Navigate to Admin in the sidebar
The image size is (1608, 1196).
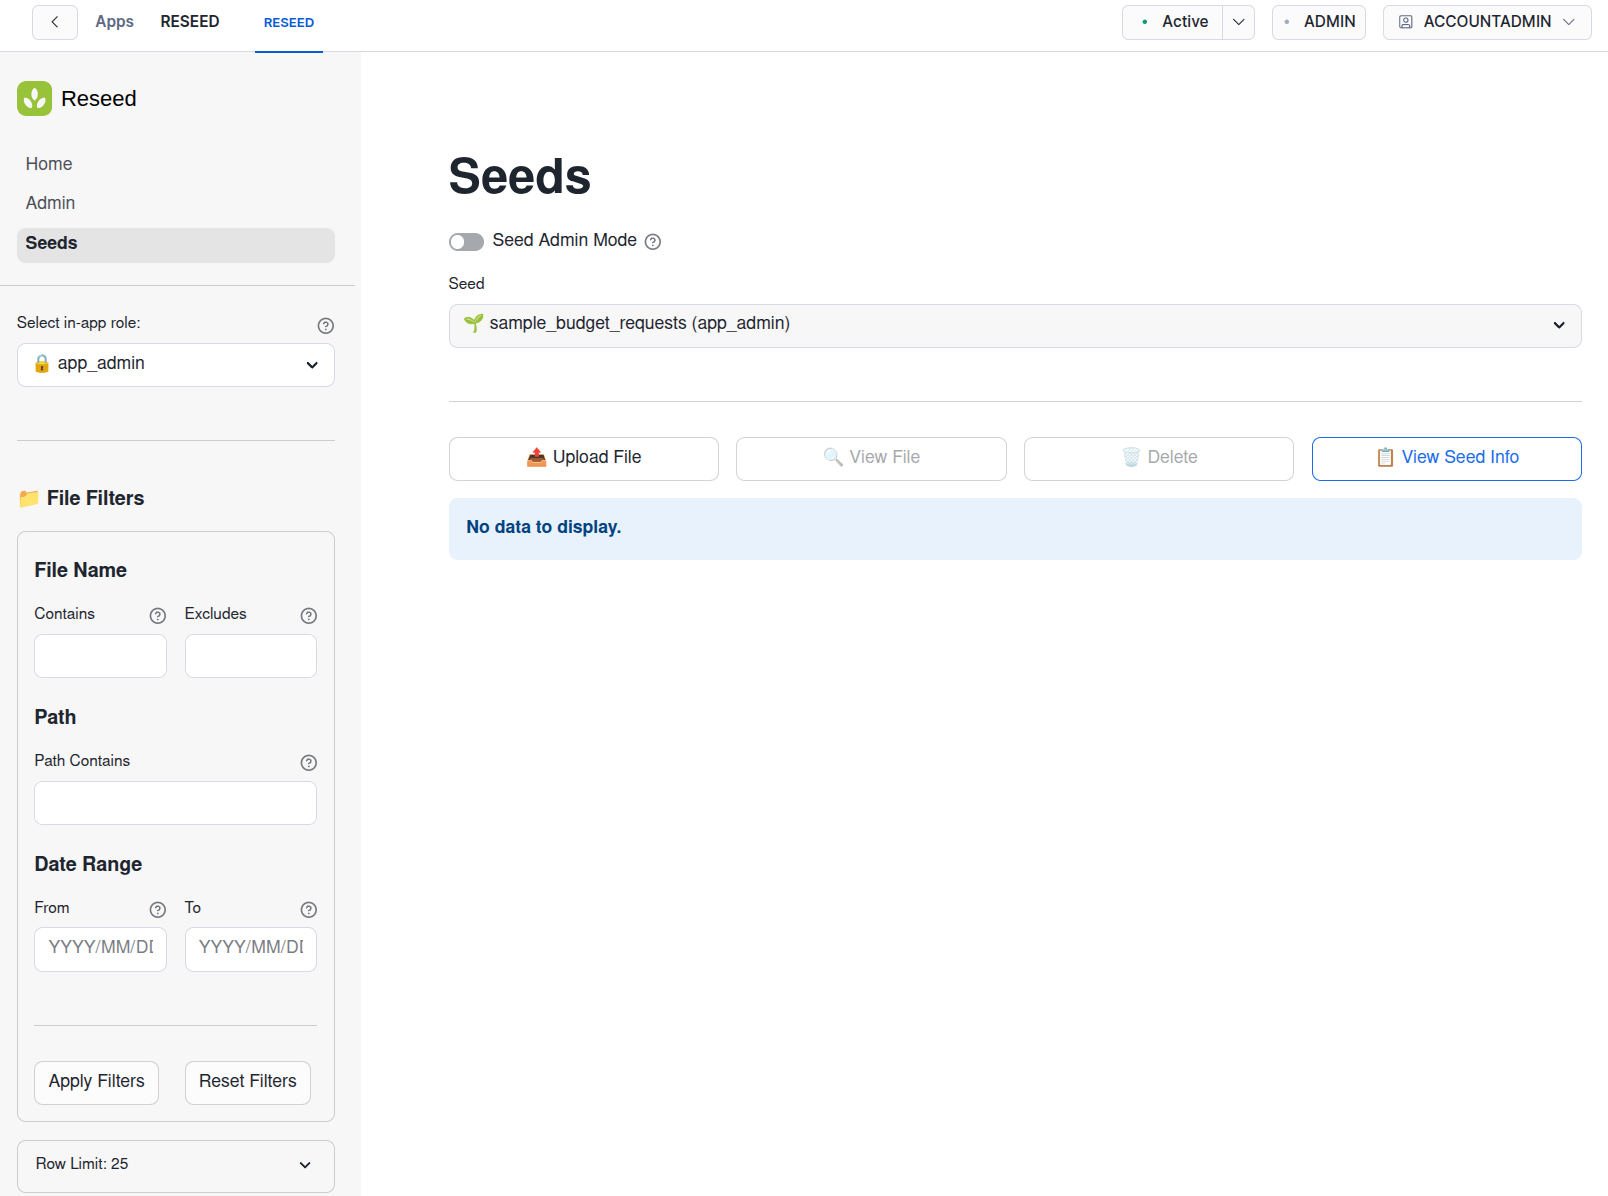50,202
